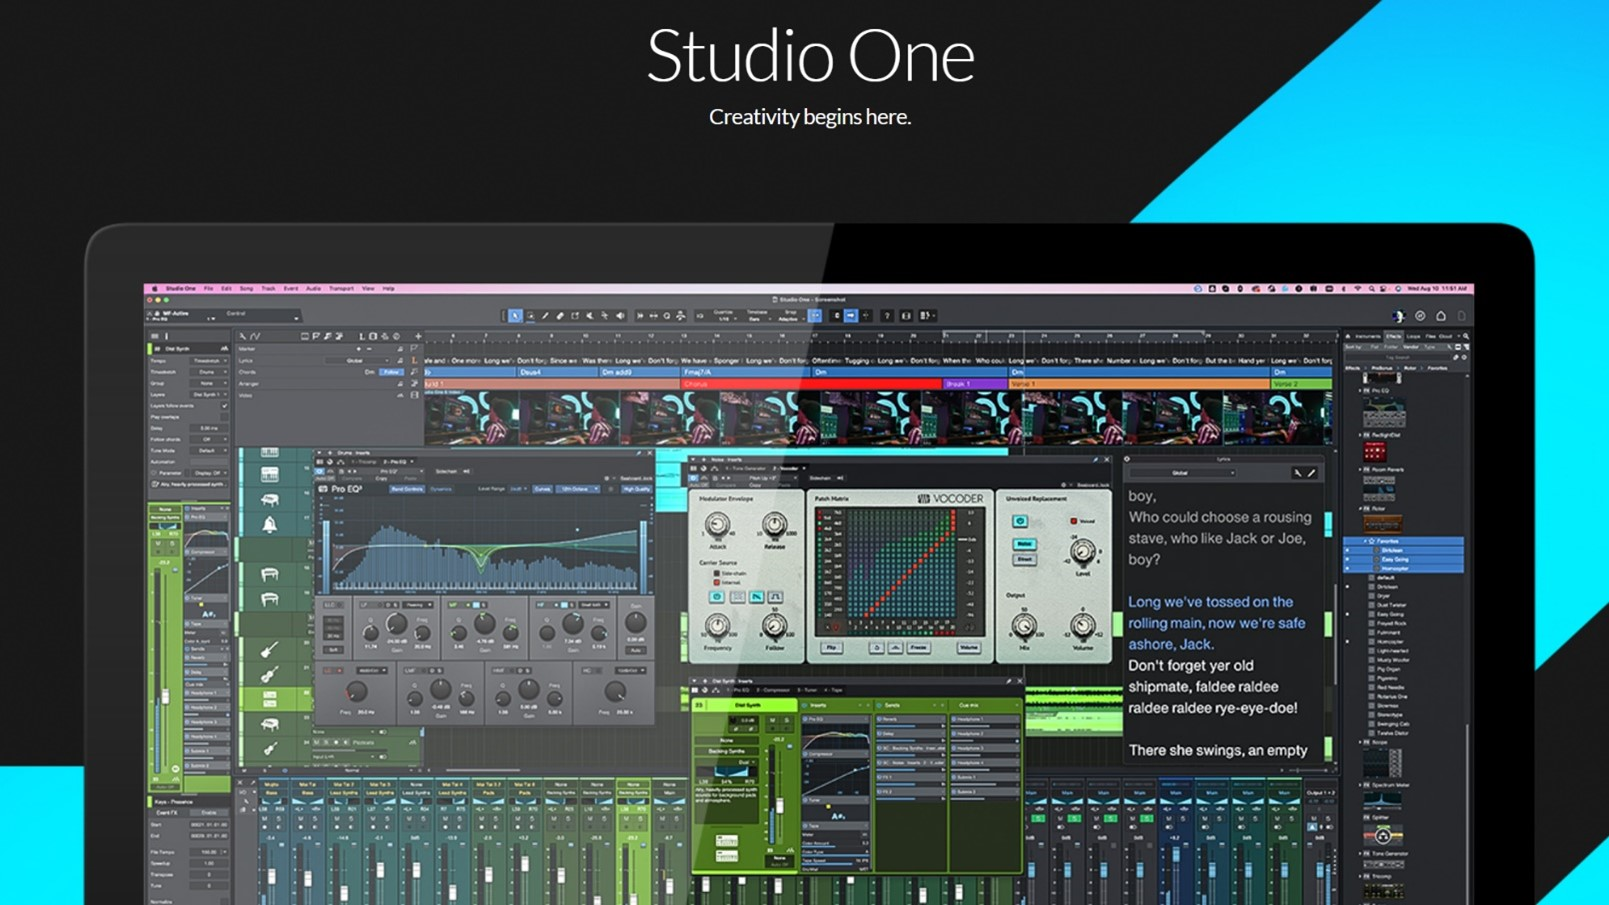Image resolution: width=1609 pixels, height=905 pixels.
Task: Click the Volume button below Patch Matrix
Action: (x=969, y=648)
